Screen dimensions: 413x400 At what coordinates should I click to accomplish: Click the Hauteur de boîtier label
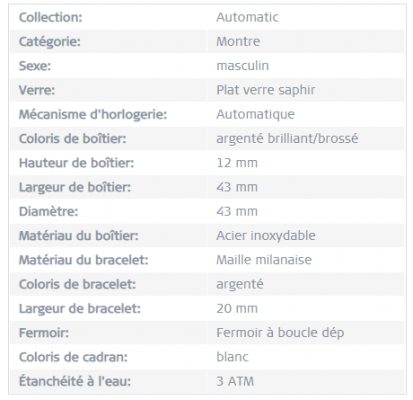point(76,163)
